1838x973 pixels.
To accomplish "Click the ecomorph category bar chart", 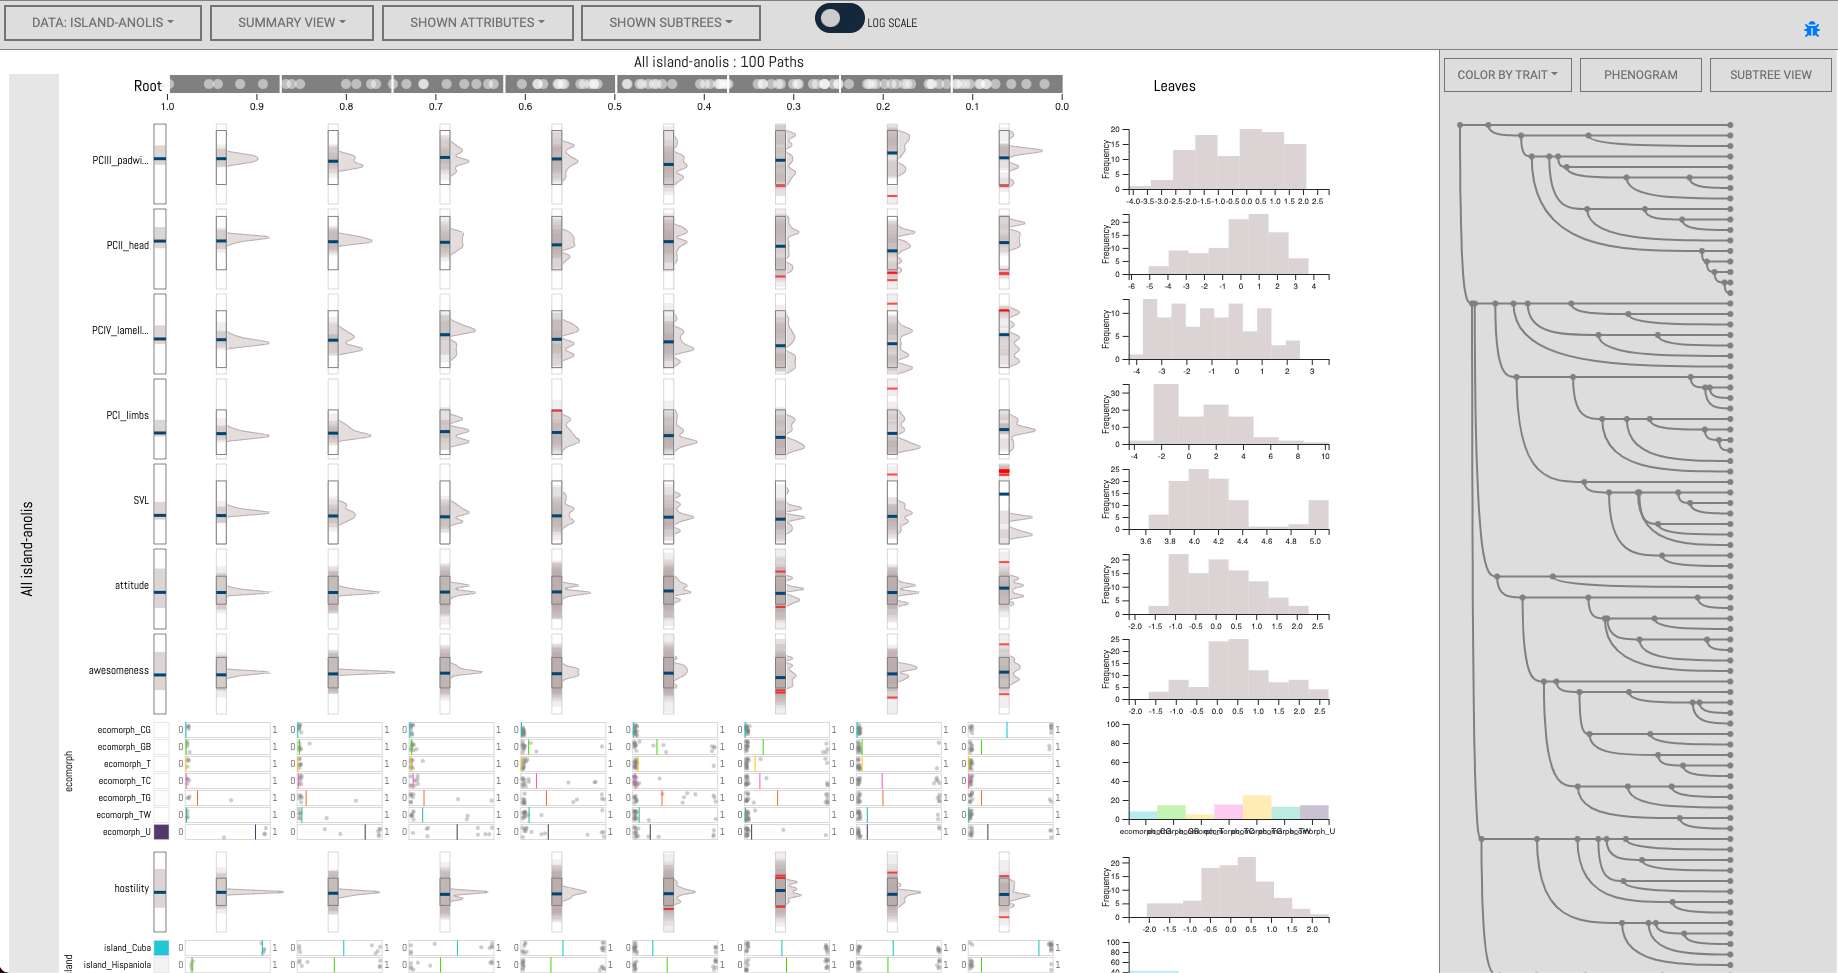I will point(1218,778).
